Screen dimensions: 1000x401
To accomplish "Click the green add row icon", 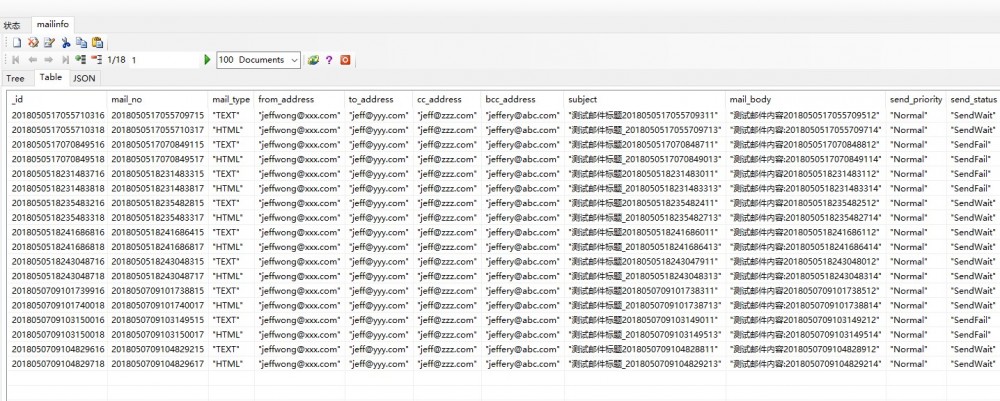I will 80,59.
